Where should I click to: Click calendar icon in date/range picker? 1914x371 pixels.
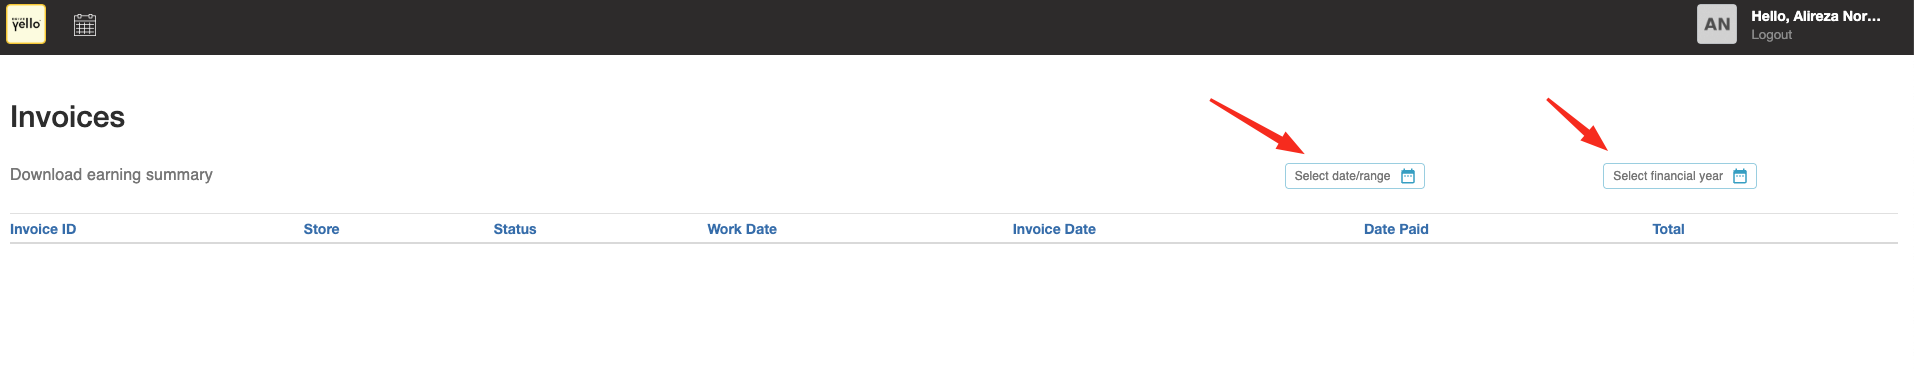[1408, 176]
